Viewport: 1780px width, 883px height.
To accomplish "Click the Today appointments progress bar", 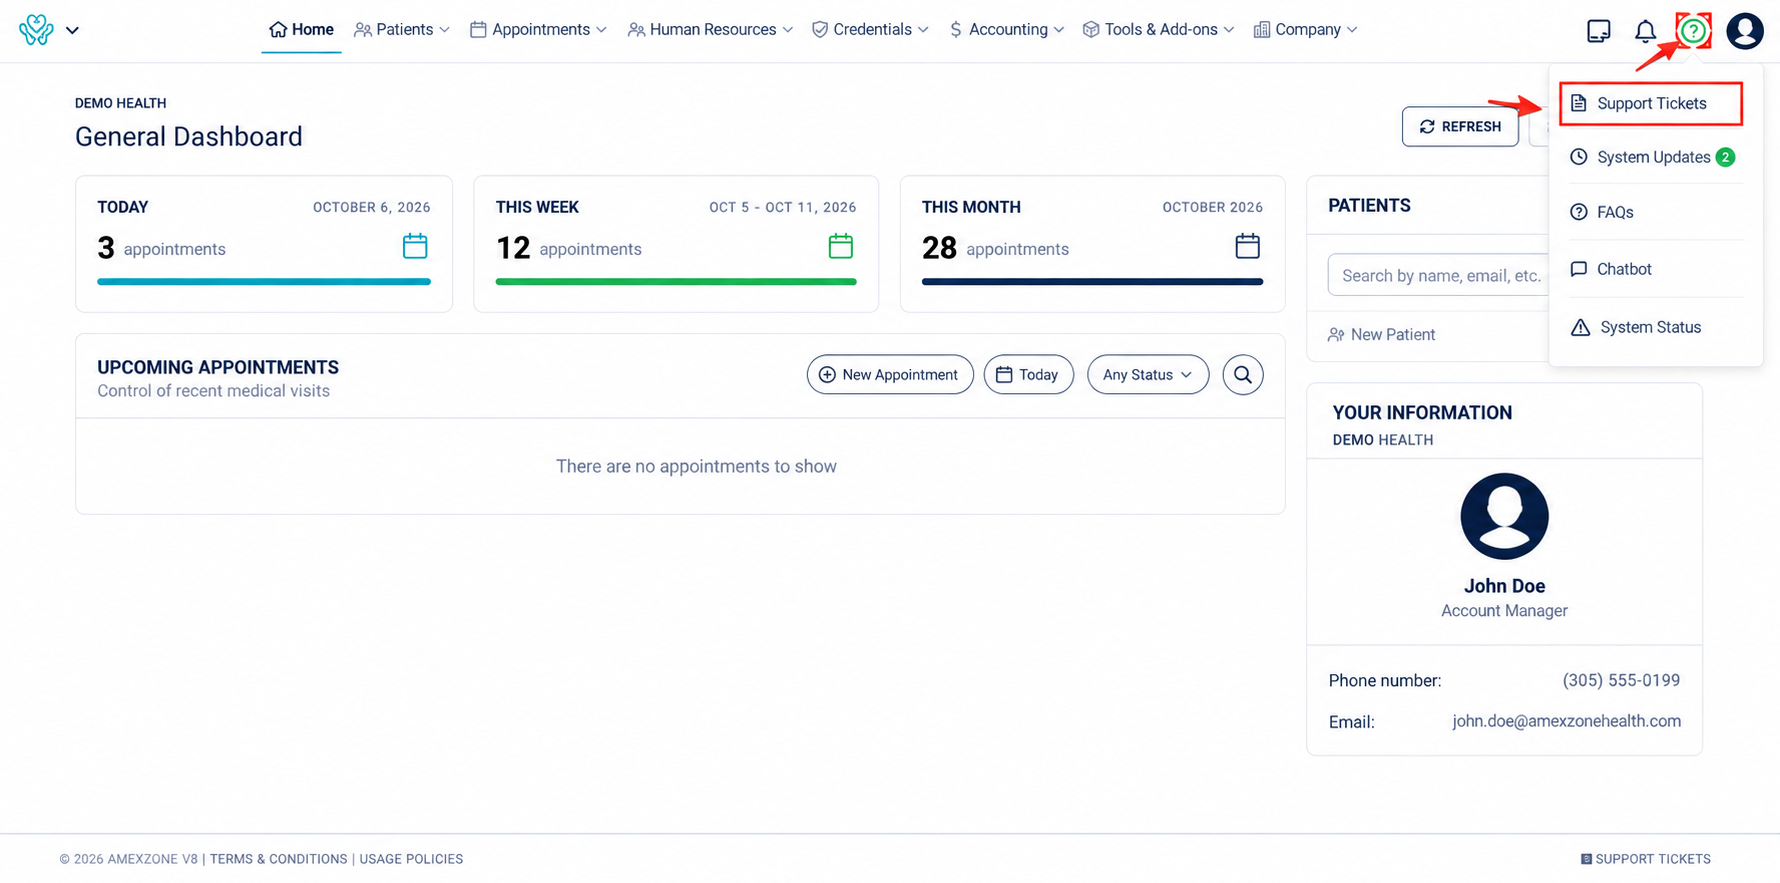I will tap(264, 282).
